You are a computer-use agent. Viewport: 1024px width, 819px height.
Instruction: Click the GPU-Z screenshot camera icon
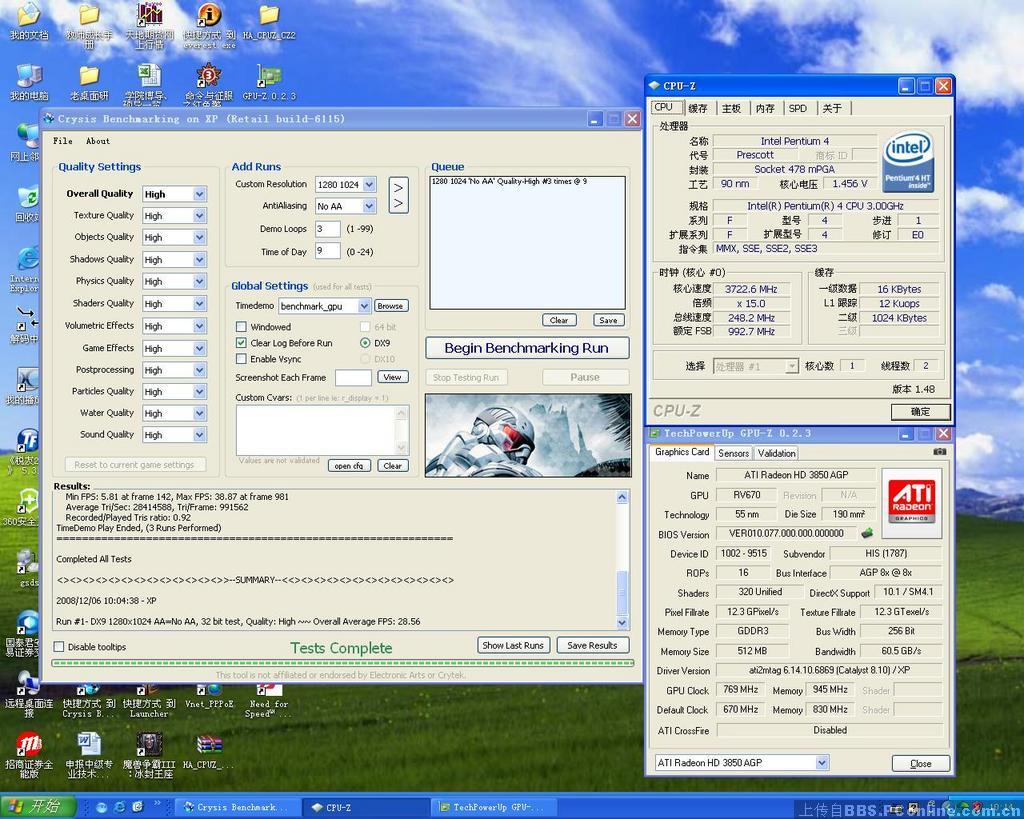pos(938,452)
